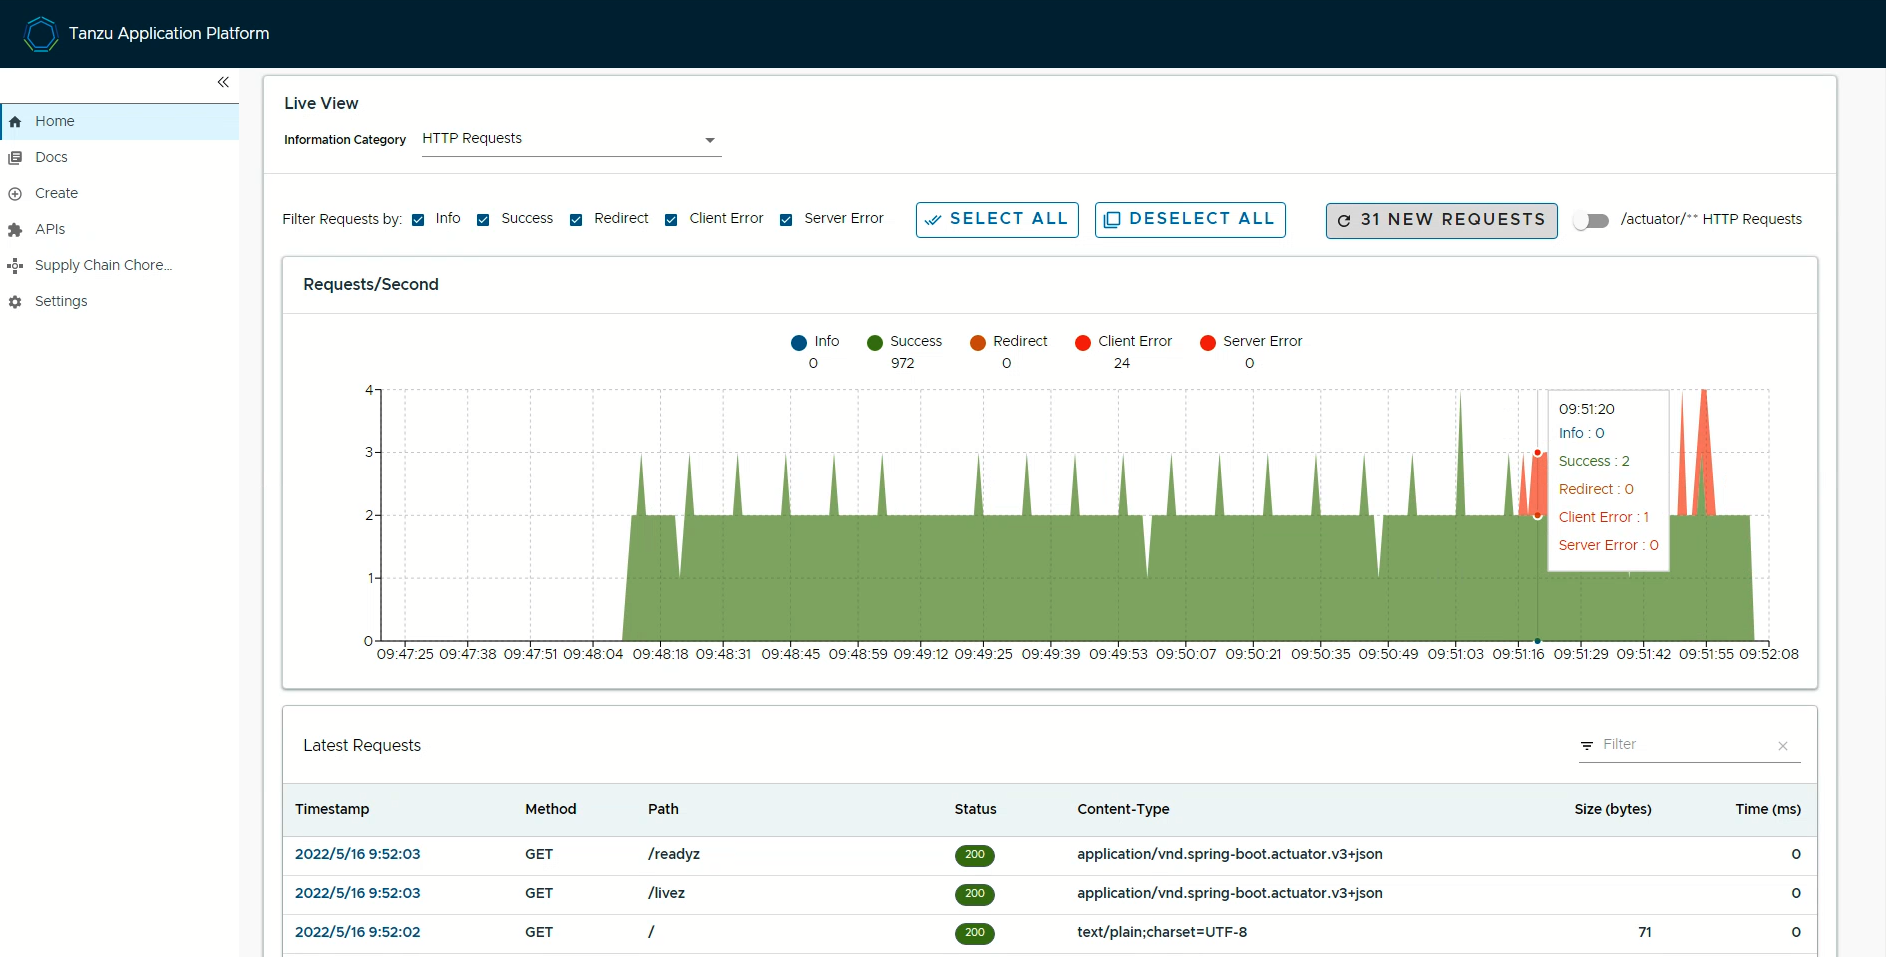Open Docs from the sidebar
1886x957 pixels.
click(120, 157)
